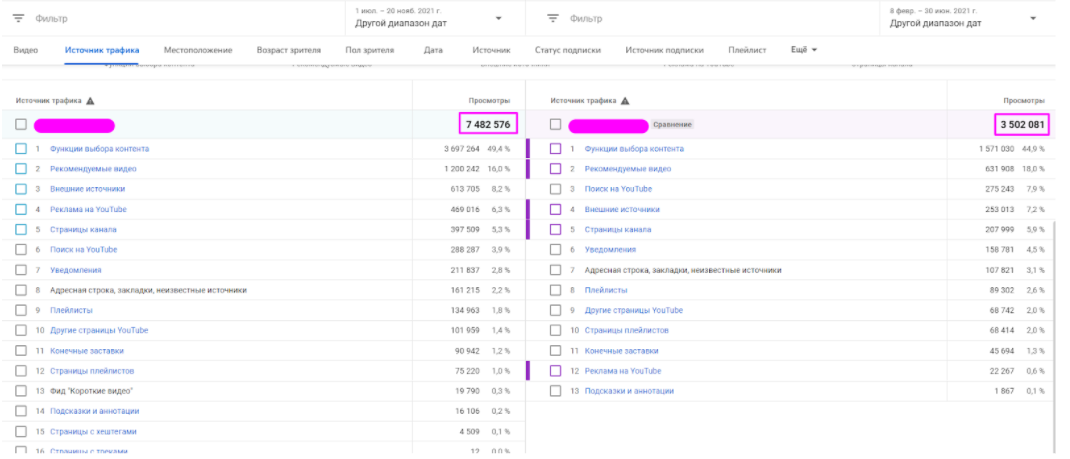
Task: Click filter icon beside the 1 июл. date range
Action: pyautogui.click(x=18, y=18)
